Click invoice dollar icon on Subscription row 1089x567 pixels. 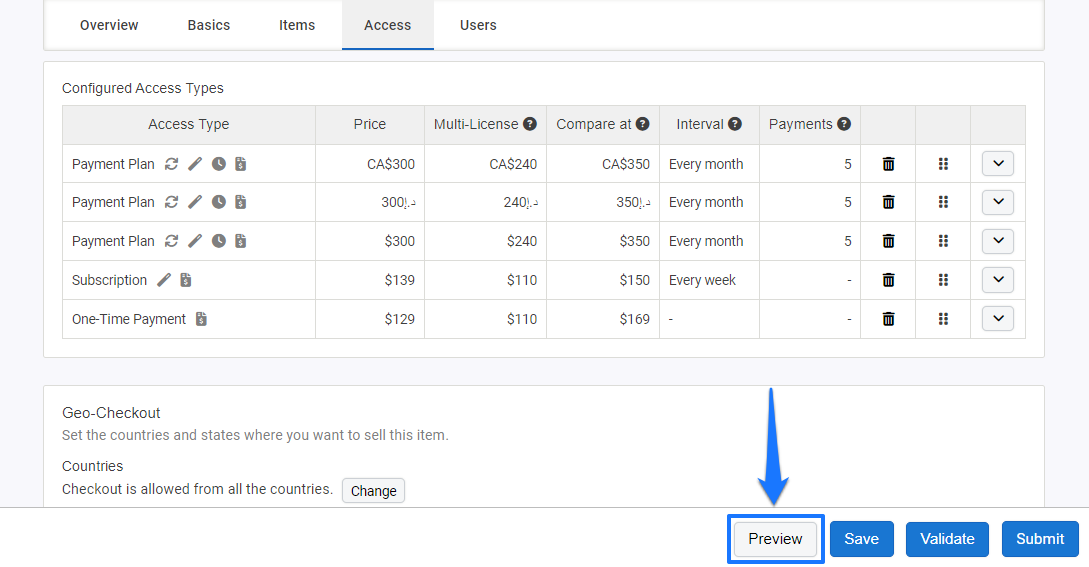pyautogui.click(x=185, y=280)
